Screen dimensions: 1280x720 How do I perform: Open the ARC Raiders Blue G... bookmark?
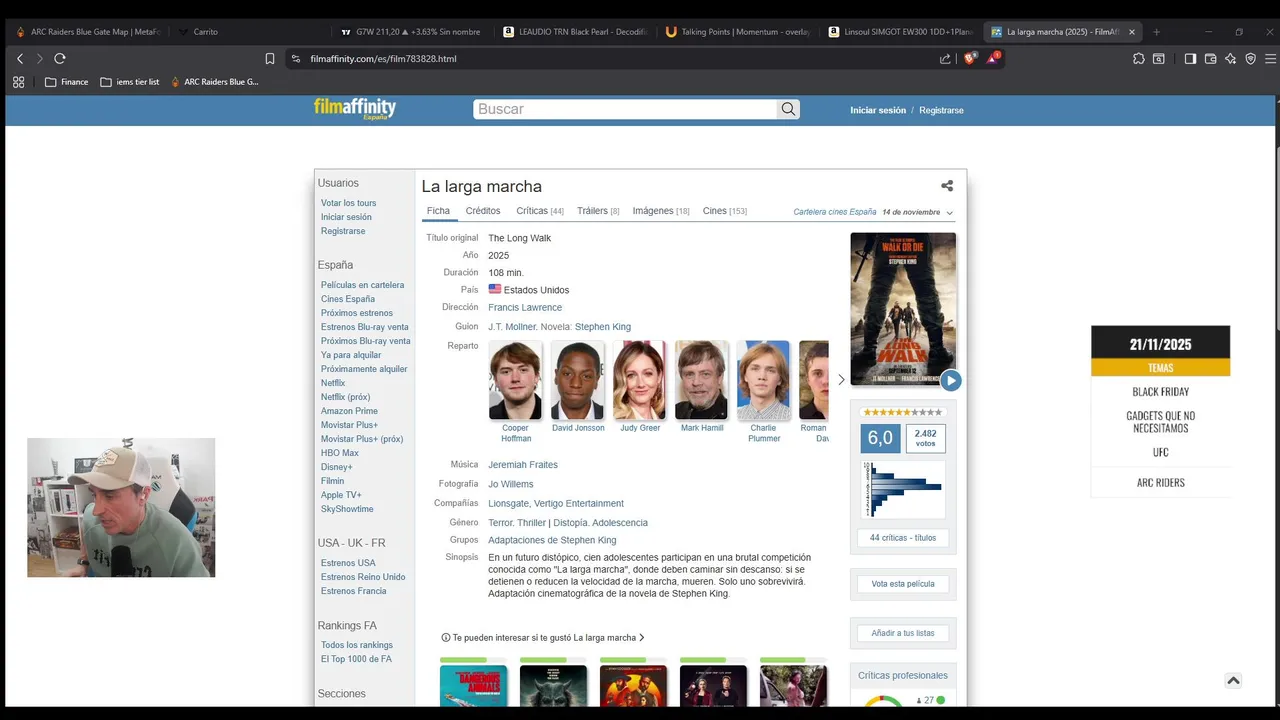tap(214, 82)
